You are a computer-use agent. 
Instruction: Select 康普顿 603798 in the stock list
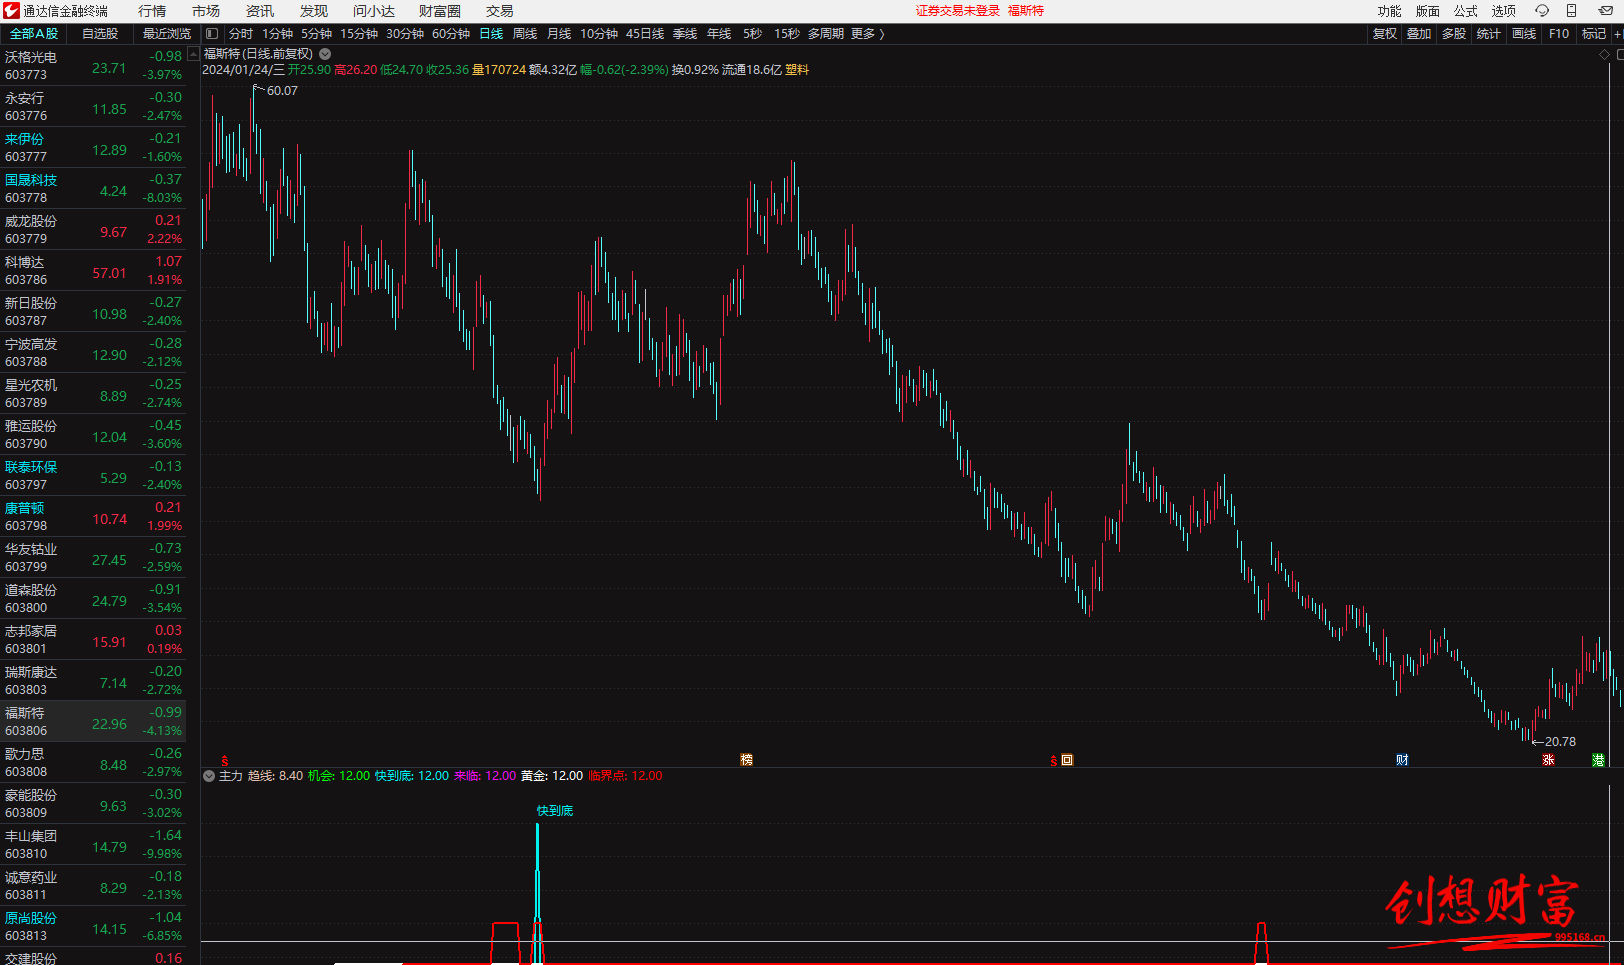(x=93, y=516)
